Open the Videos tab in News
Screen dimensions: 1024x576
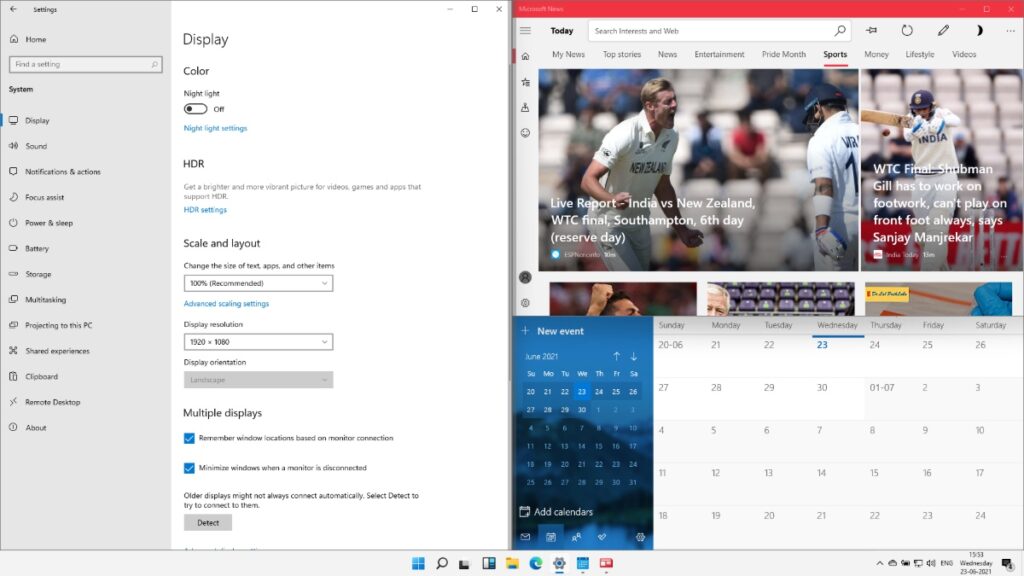pyautogui.click(x=964, y=54)
